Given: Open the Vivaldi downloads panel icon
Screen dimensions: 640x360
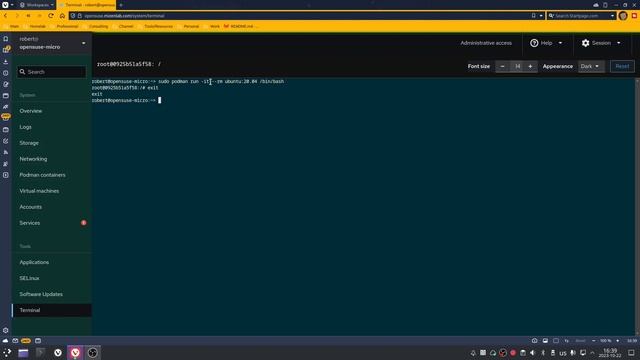Looking at the screenshot, I should point(6,62).
